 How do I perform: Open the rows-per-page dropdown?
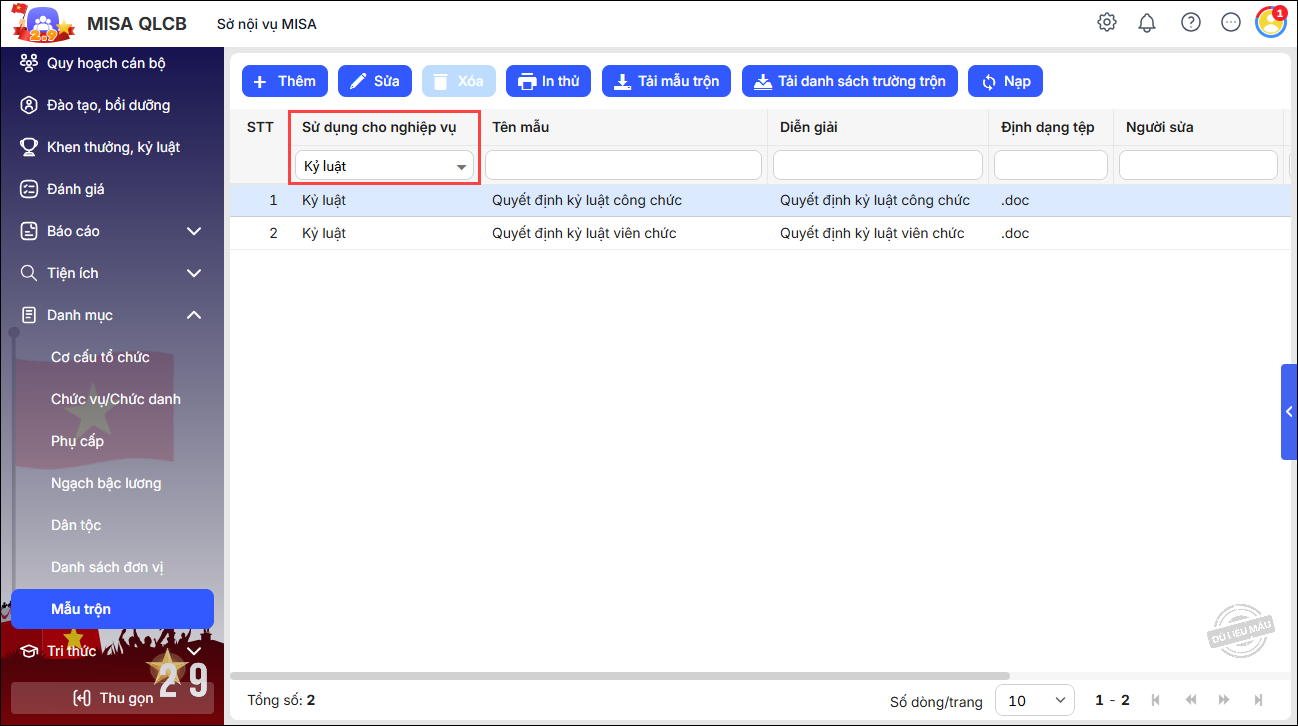point(1035,700)
